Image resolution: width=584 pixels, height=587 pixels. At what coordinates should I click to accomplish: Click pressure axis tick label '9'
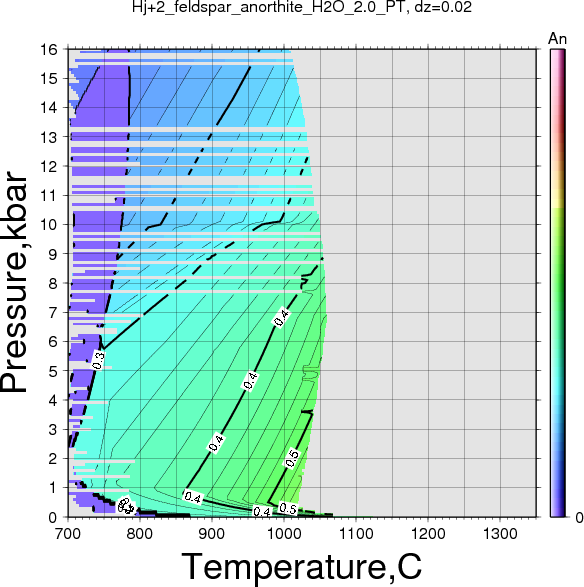click(x=53, y=254)
